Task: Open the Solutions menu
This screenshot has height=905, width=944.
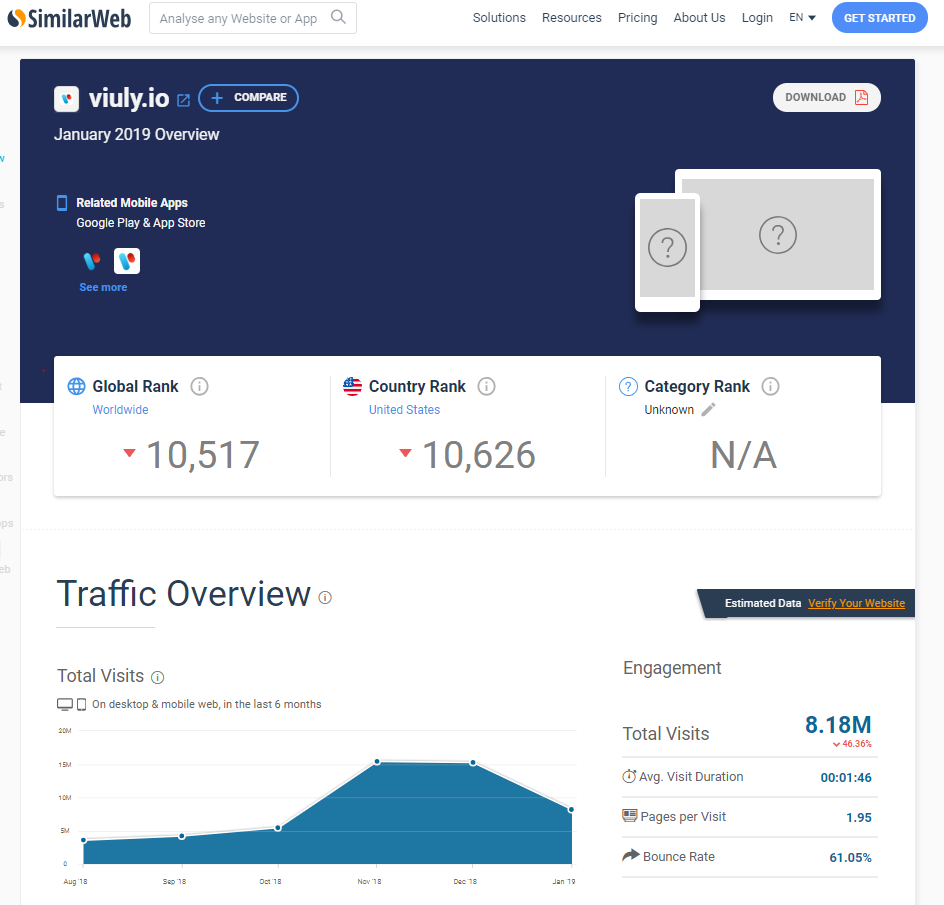Action: (499, 17)
